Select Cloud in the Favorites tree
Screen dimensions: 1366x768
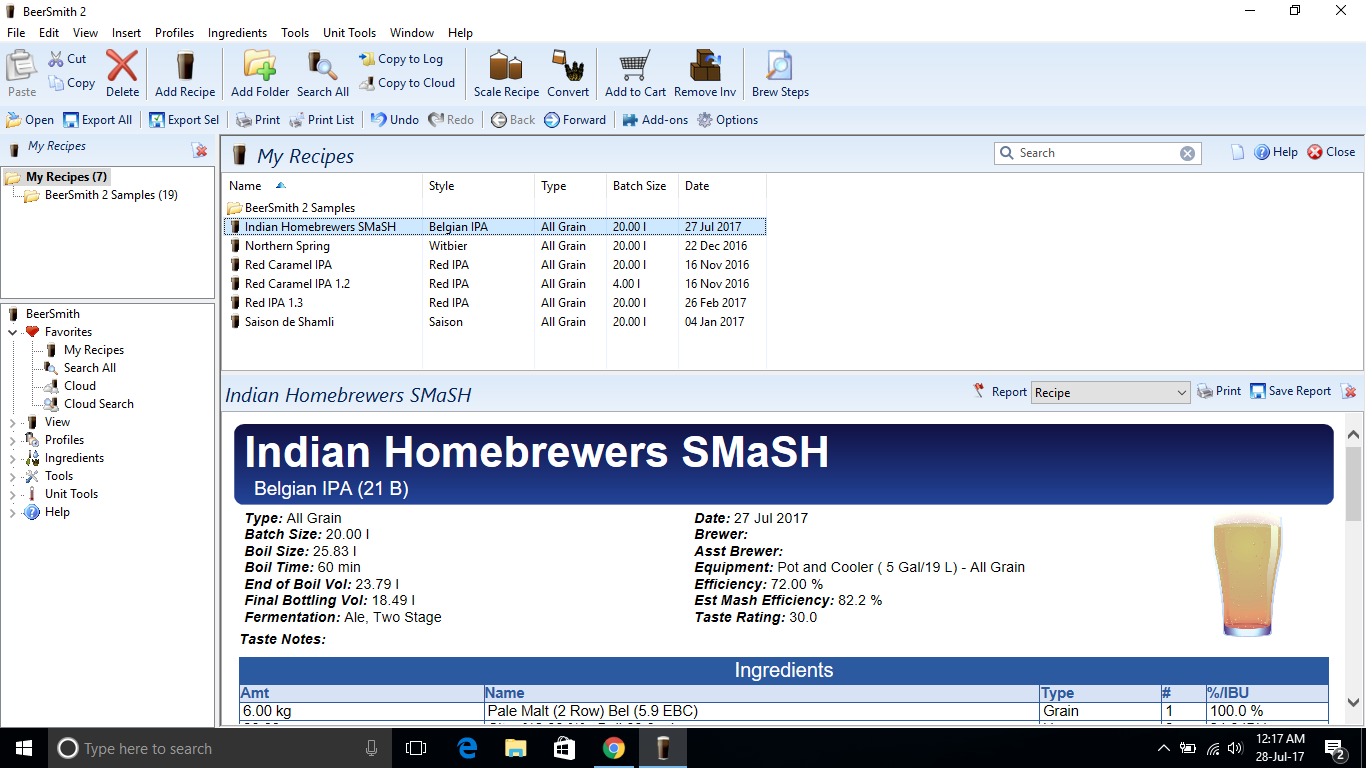[x=80, y=386]
